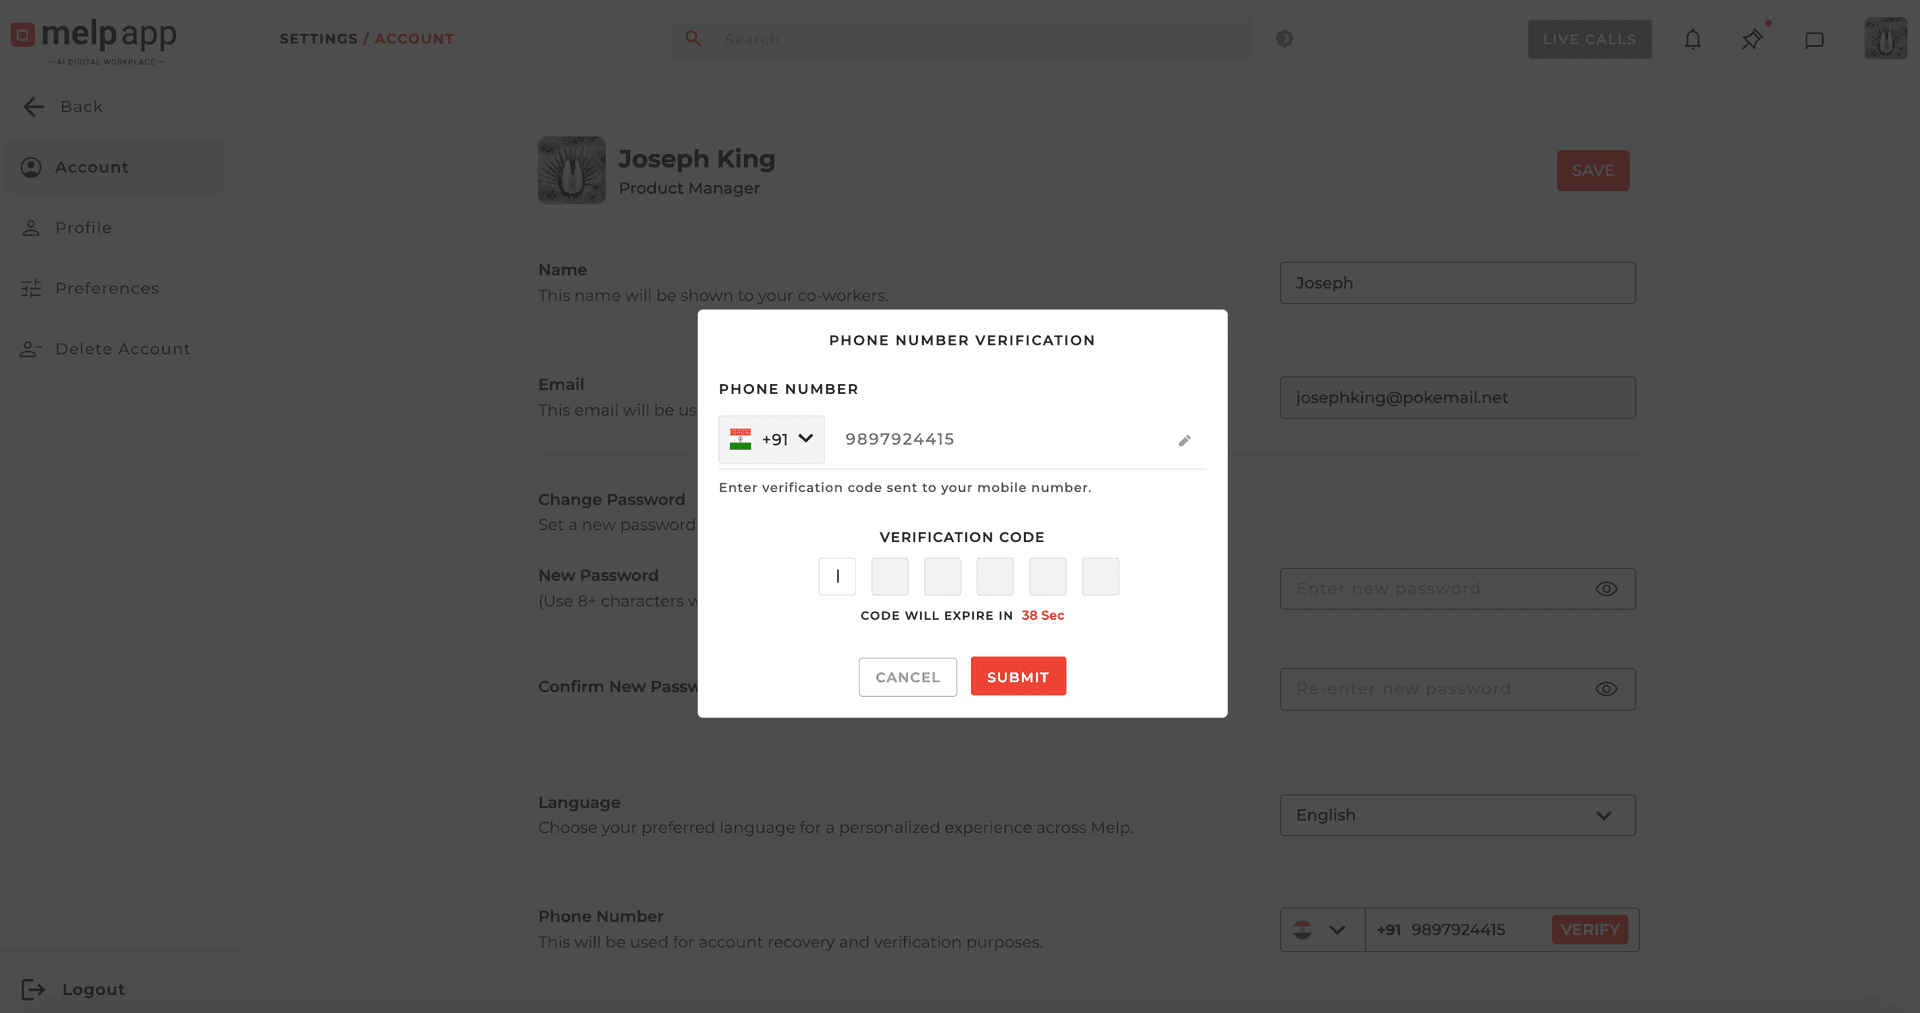
Task: Reveal password using eye icon next to Enter new password
Action: point(1606,589)
